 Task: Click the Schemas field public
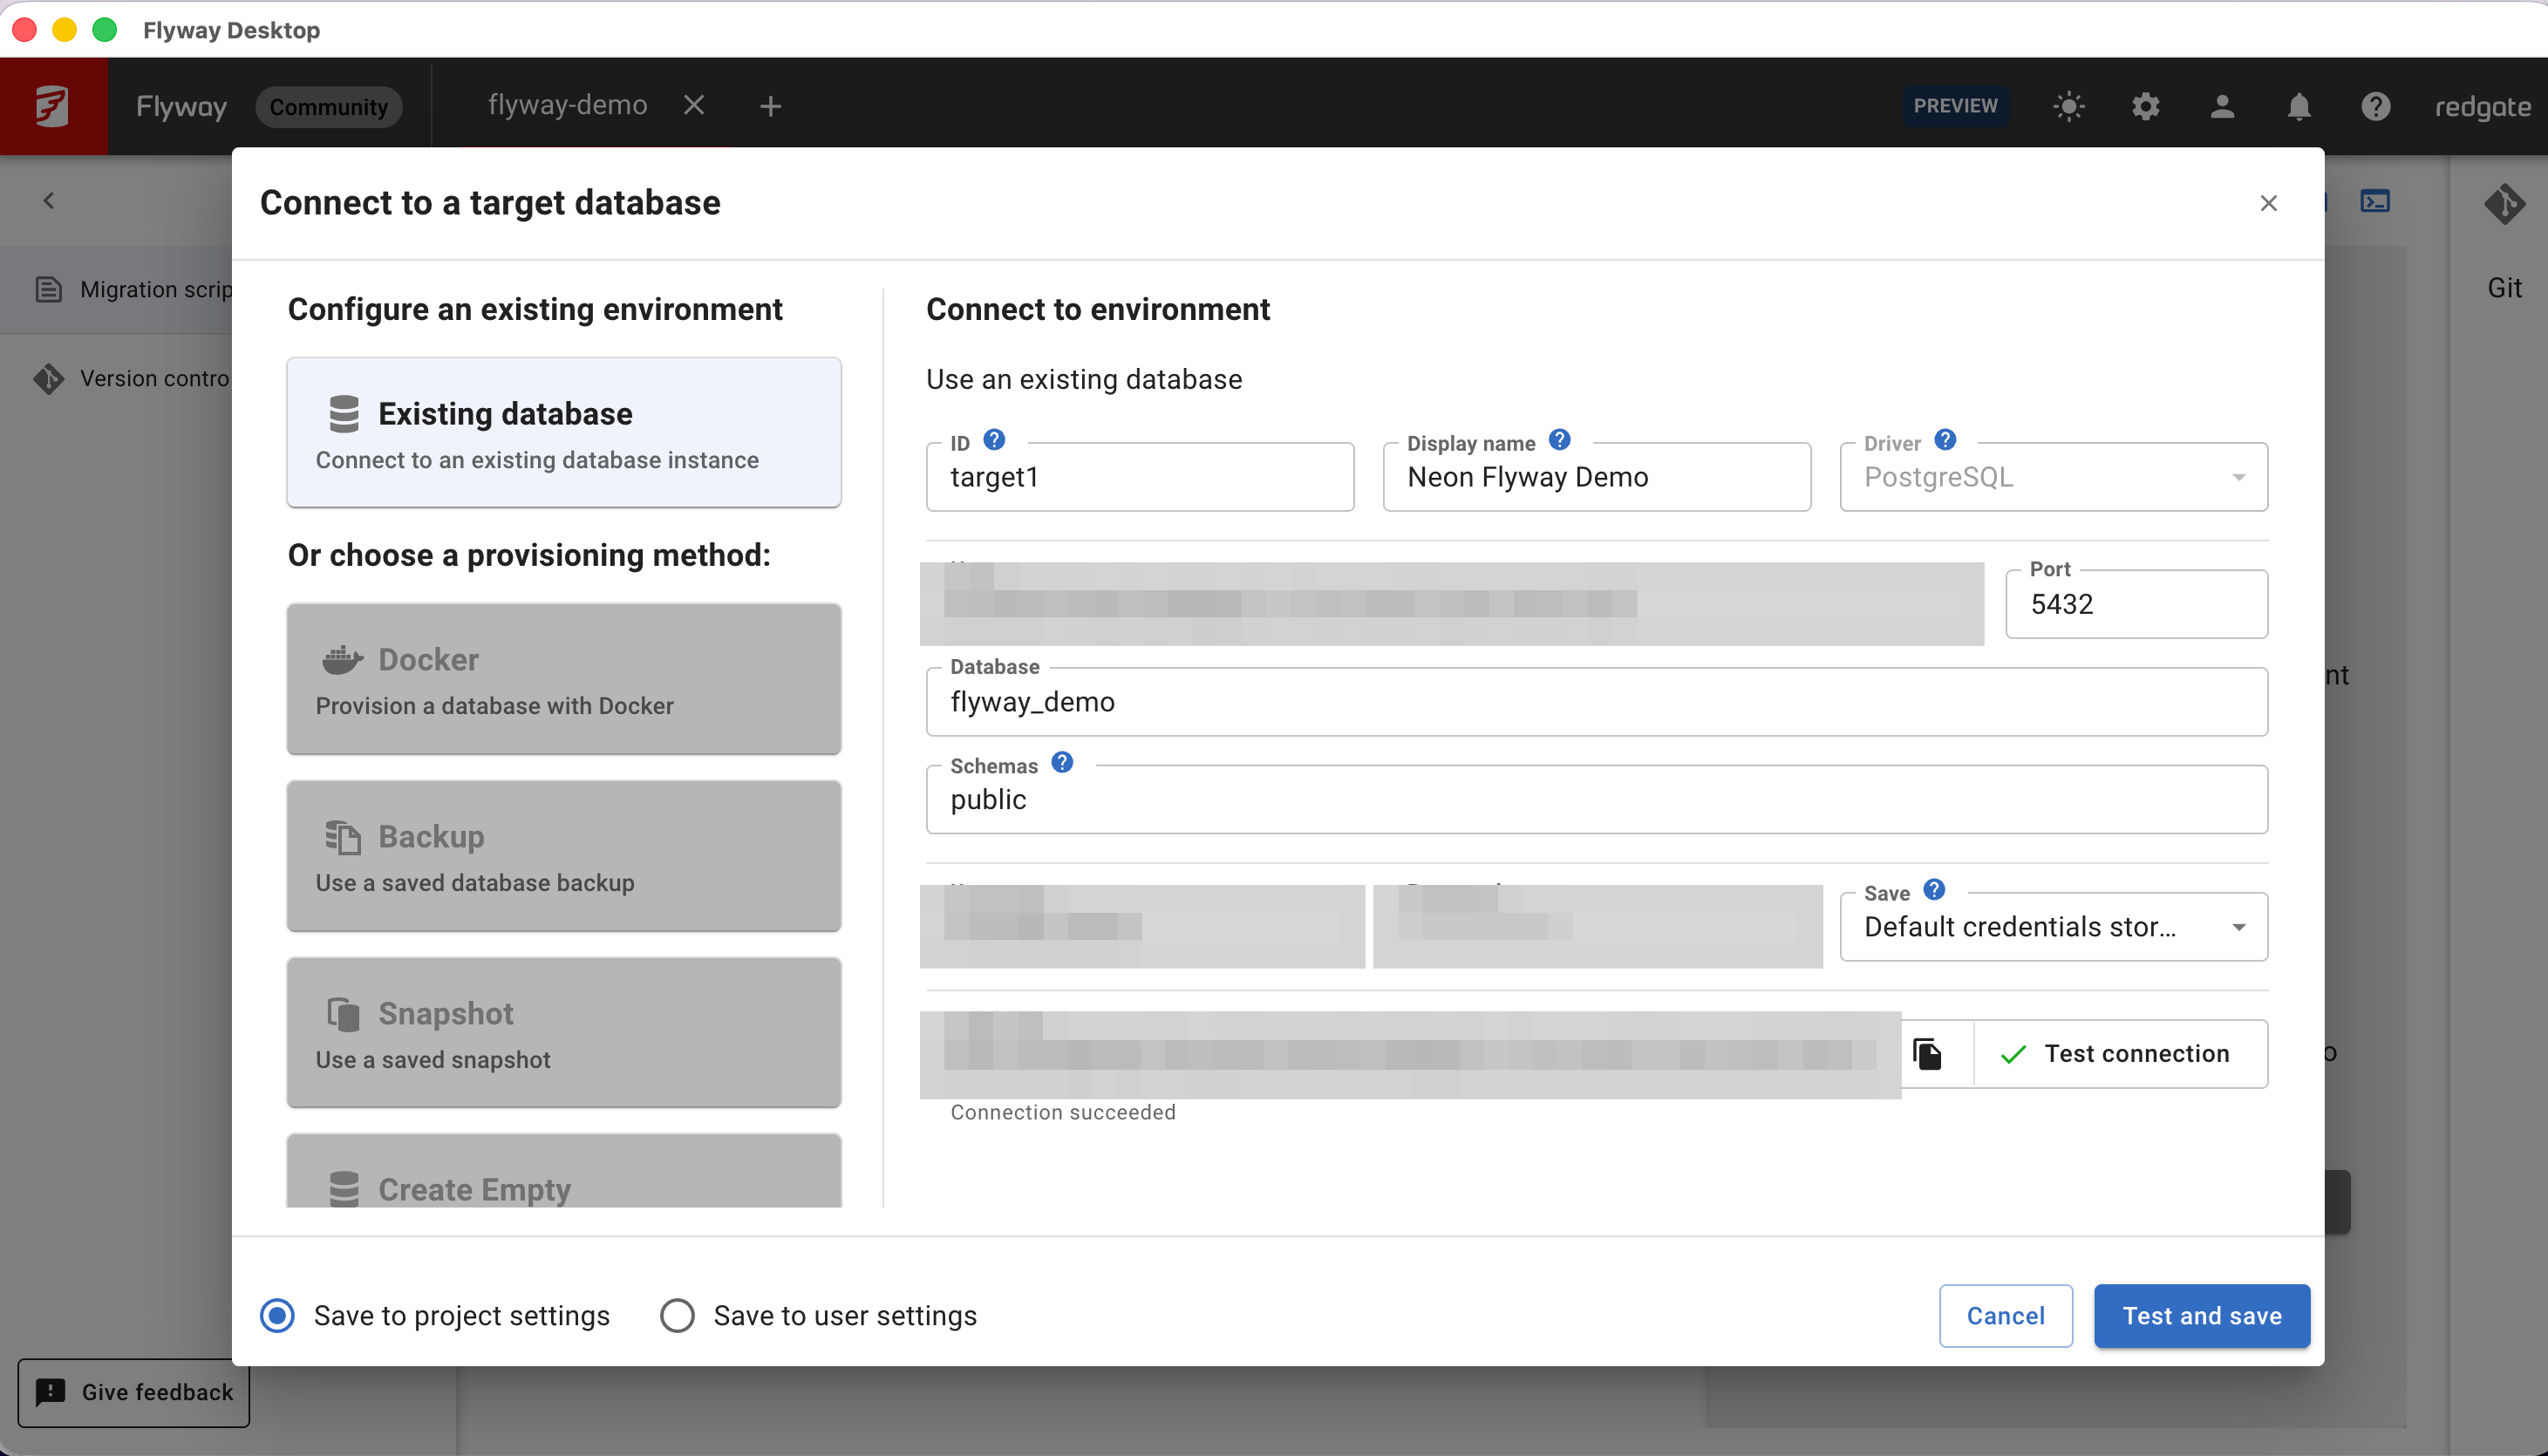tap(1597, 800)
